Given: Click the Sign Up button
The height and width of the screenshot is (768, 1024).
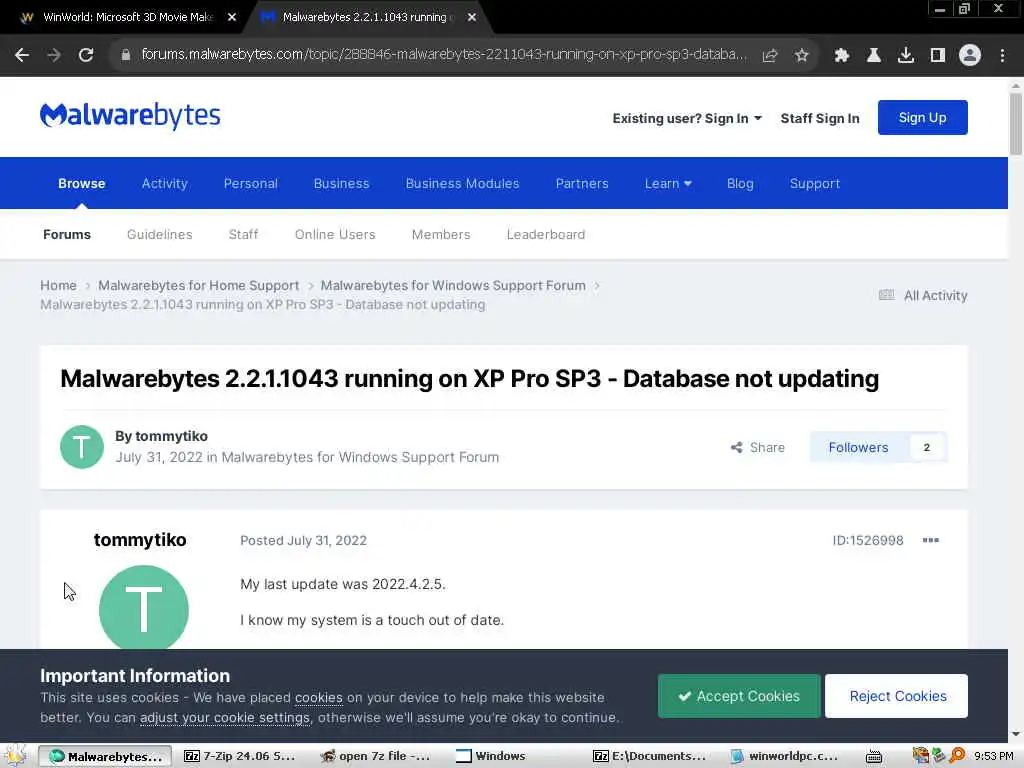Looking at the screenshot, I should pos(922,118).
